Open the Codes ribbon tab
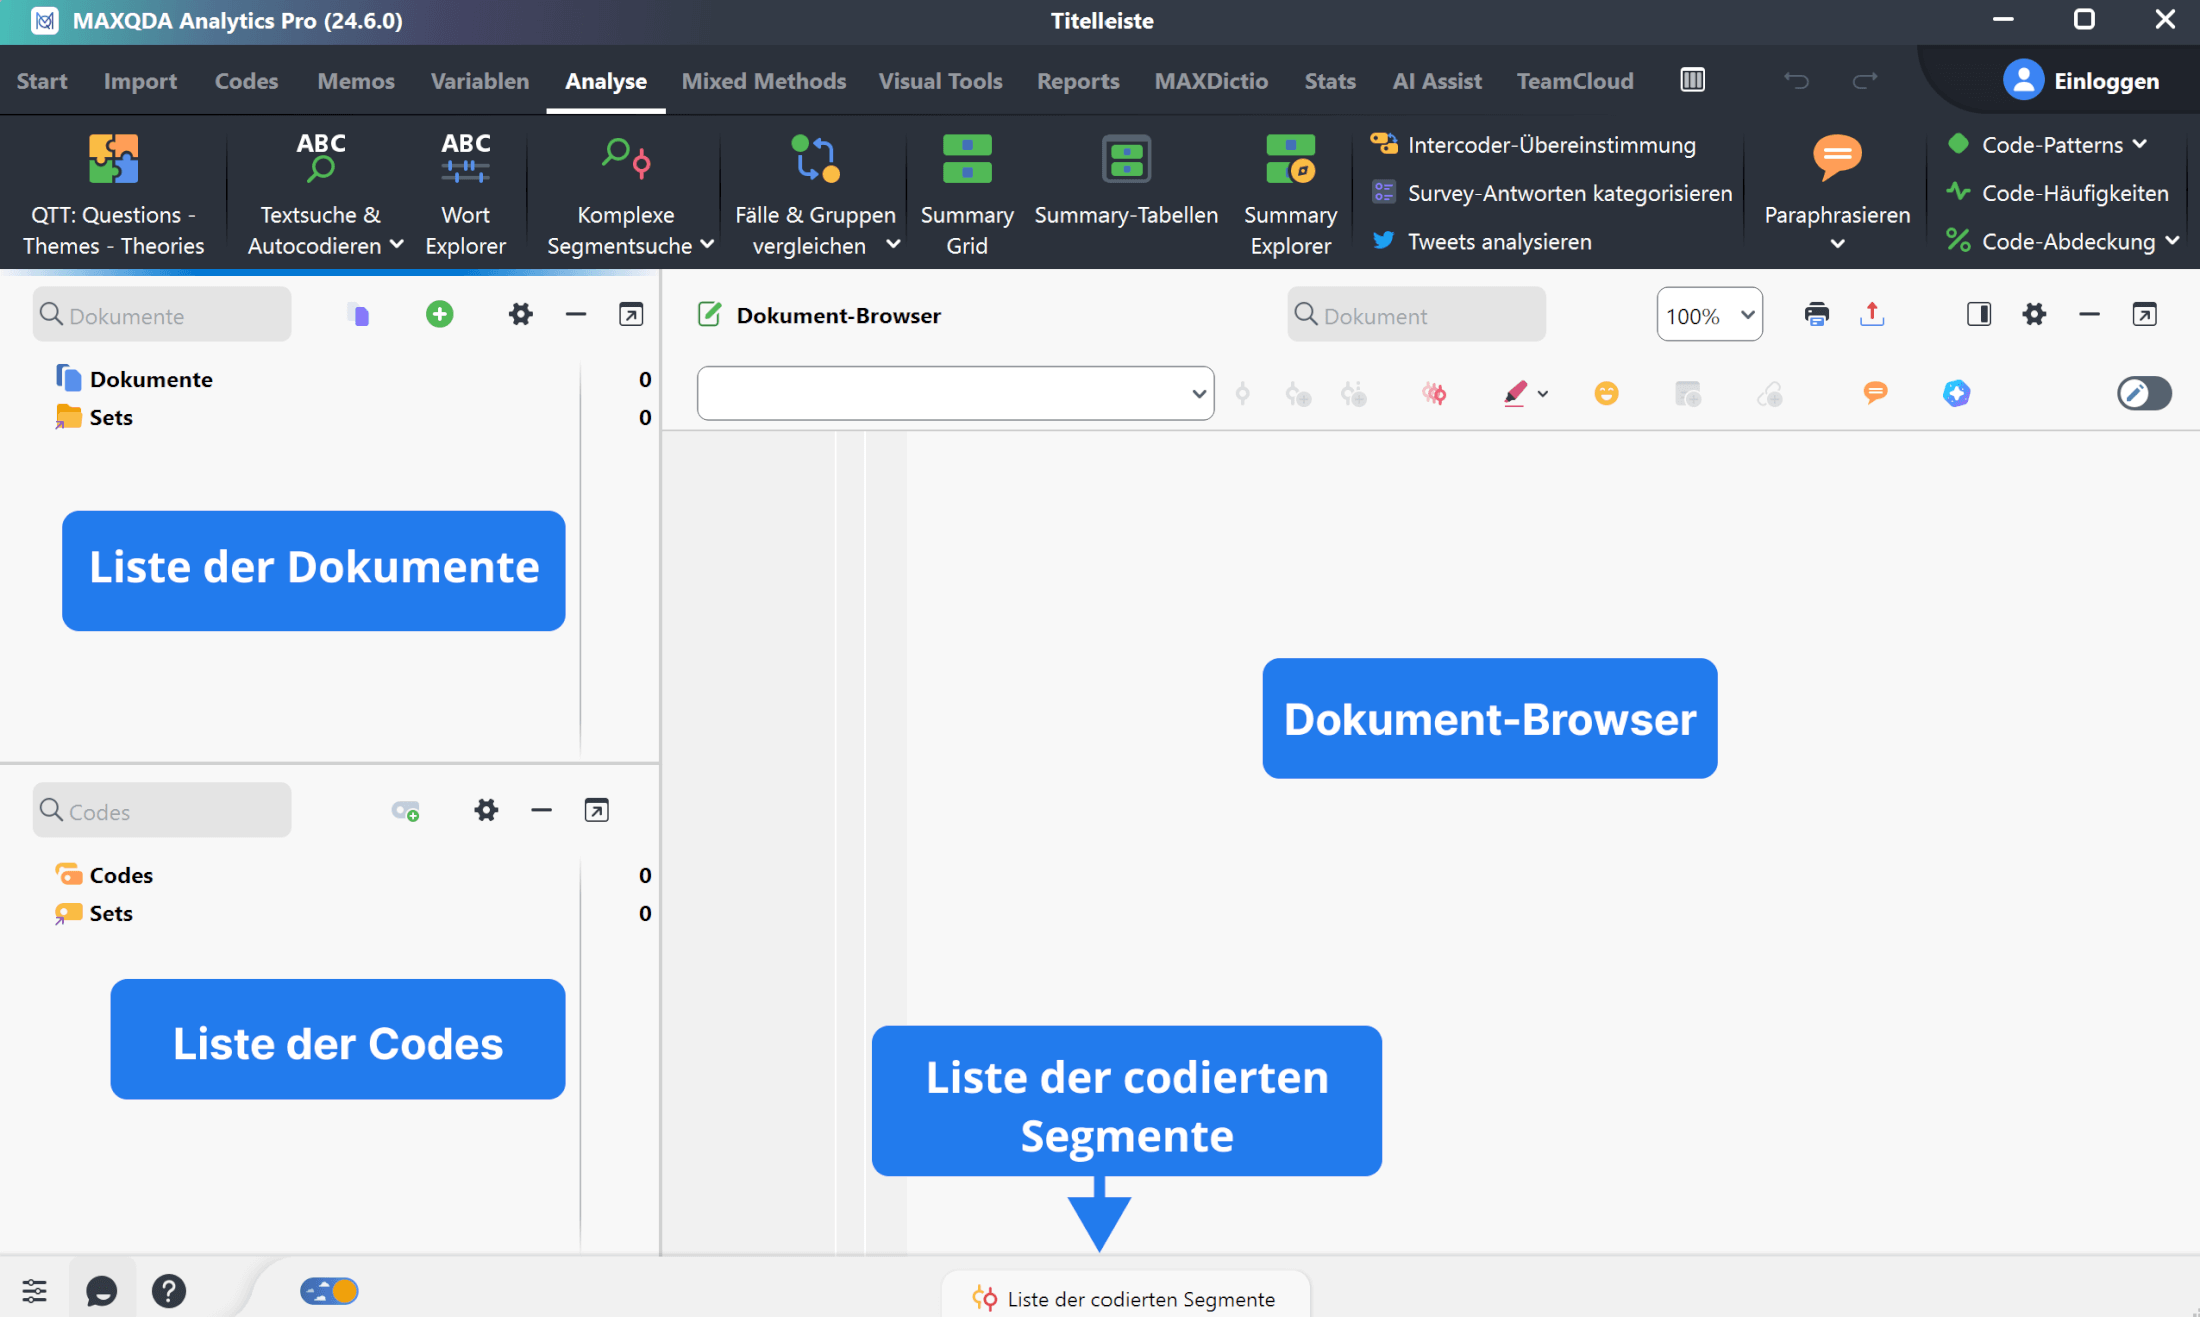The width and height of the screenshot is (2200, 1317). pyautogui.click(x=246, y=81)
